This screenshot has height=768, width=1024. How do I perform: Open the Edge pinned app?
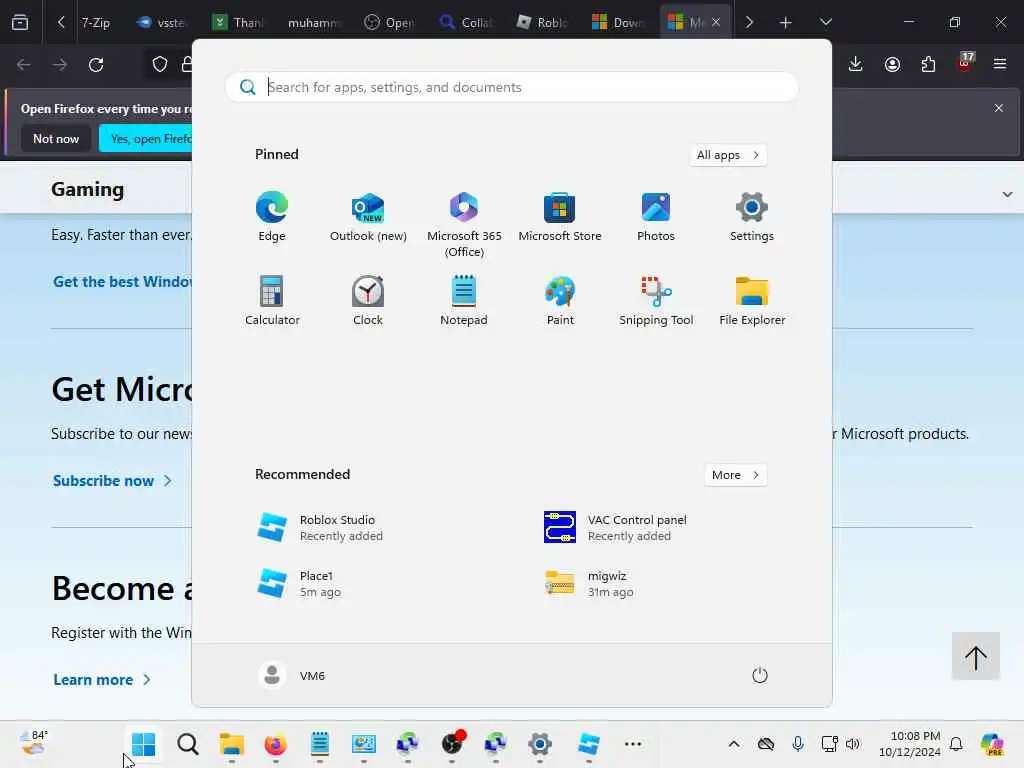tap(272, 217)
